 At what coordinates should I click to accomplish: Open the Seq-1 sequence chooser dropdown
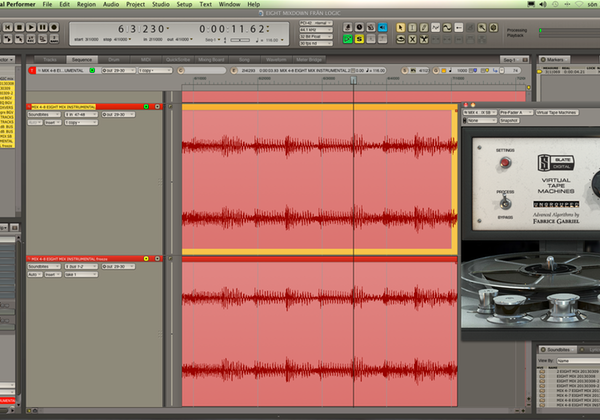click(515, 60)
